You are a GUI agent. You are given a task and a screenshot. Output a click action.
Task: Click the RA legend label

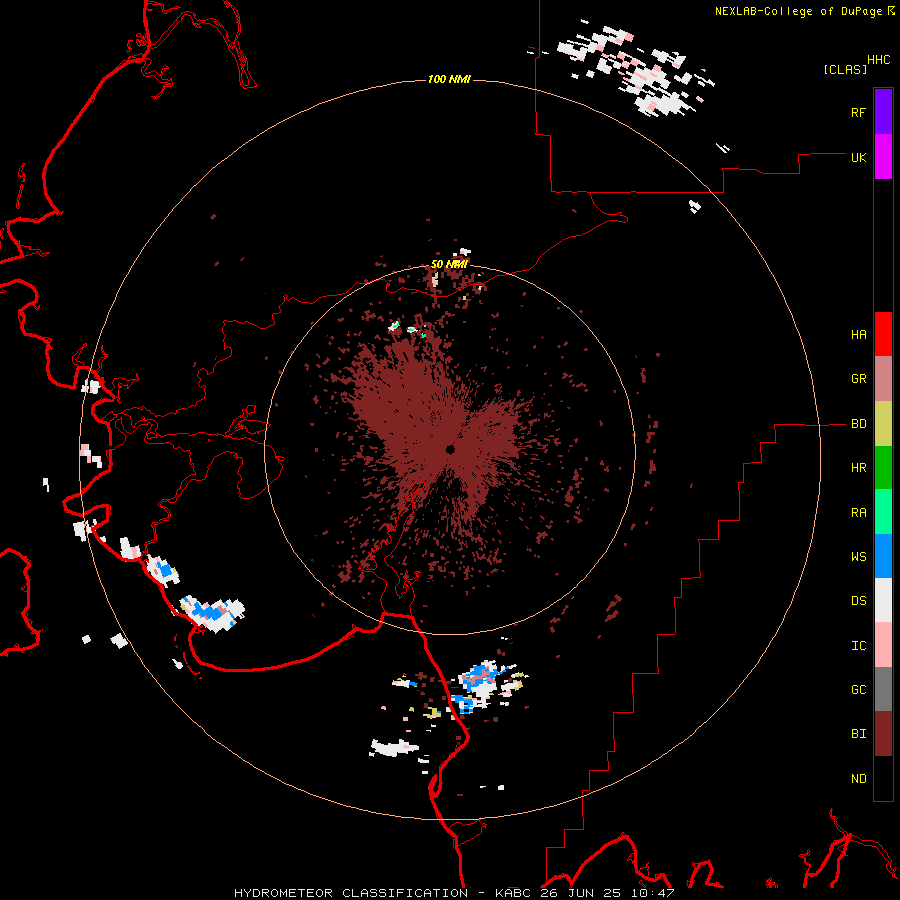click(858, 513)
